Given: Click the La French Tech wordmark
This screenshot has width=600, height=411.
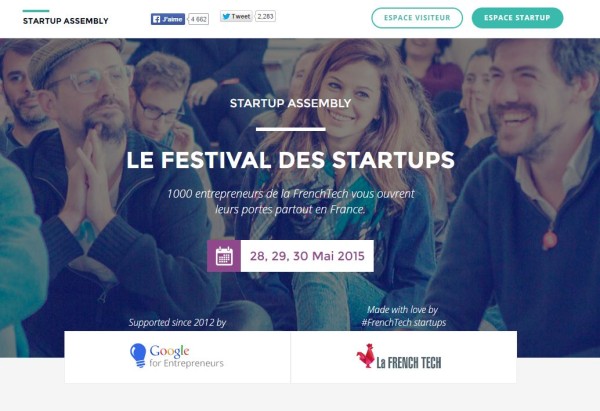Looking at the screenshot, I should click(409, 362).
